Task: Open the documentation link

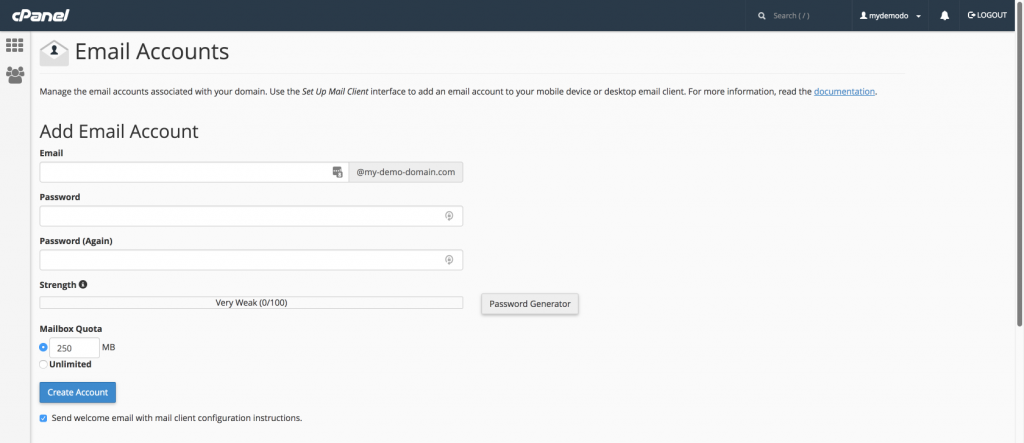Action: pyautogui.click(x=844, y=92)
